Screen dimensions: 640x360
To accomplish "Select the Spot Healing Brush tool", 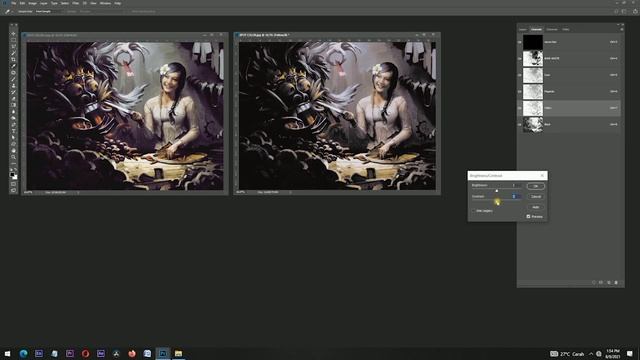I will point(13,73).
